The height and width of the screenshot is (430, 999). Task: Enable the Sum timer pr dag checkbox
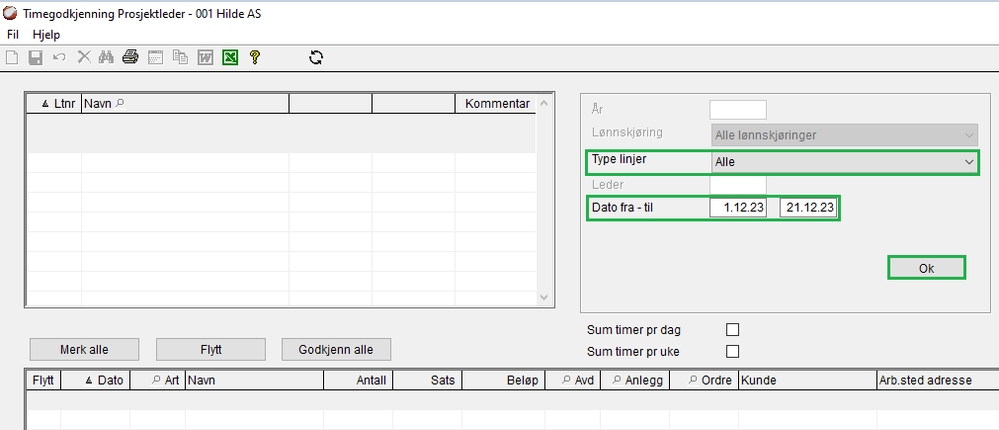click(732, 329)
